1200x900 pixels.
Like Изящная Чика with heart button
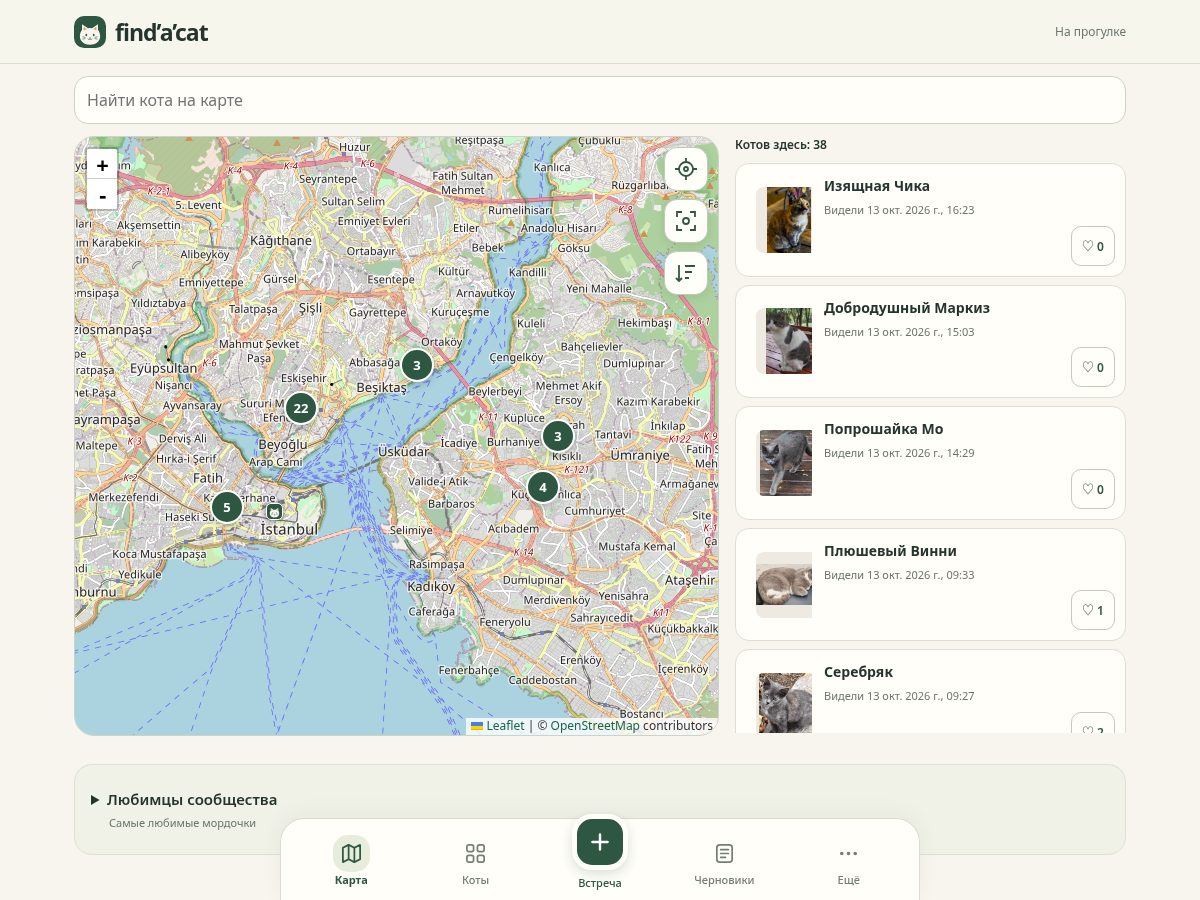pyautogui.click(x=1093, y=246)
